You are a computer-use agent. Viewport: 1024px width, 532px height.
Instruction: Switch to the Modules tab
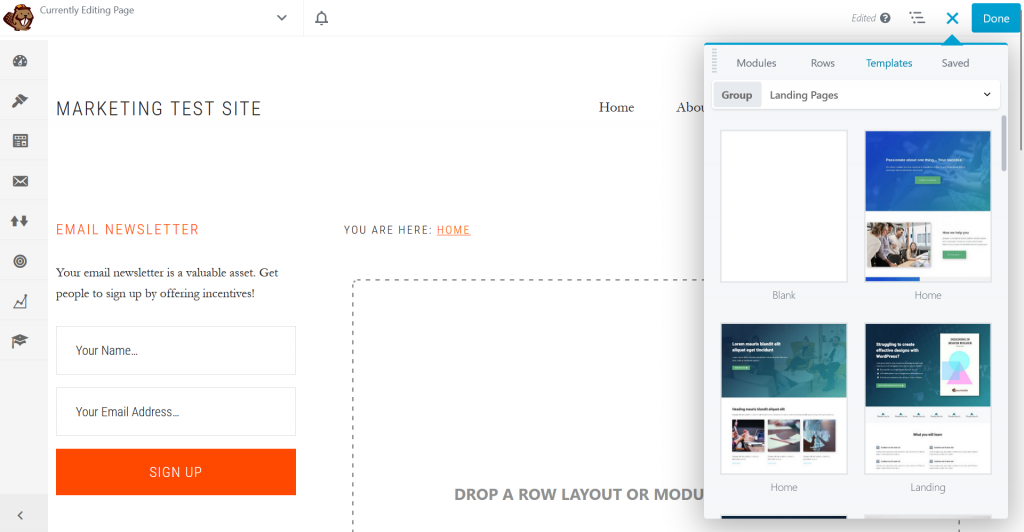click(x=756, y=63)
